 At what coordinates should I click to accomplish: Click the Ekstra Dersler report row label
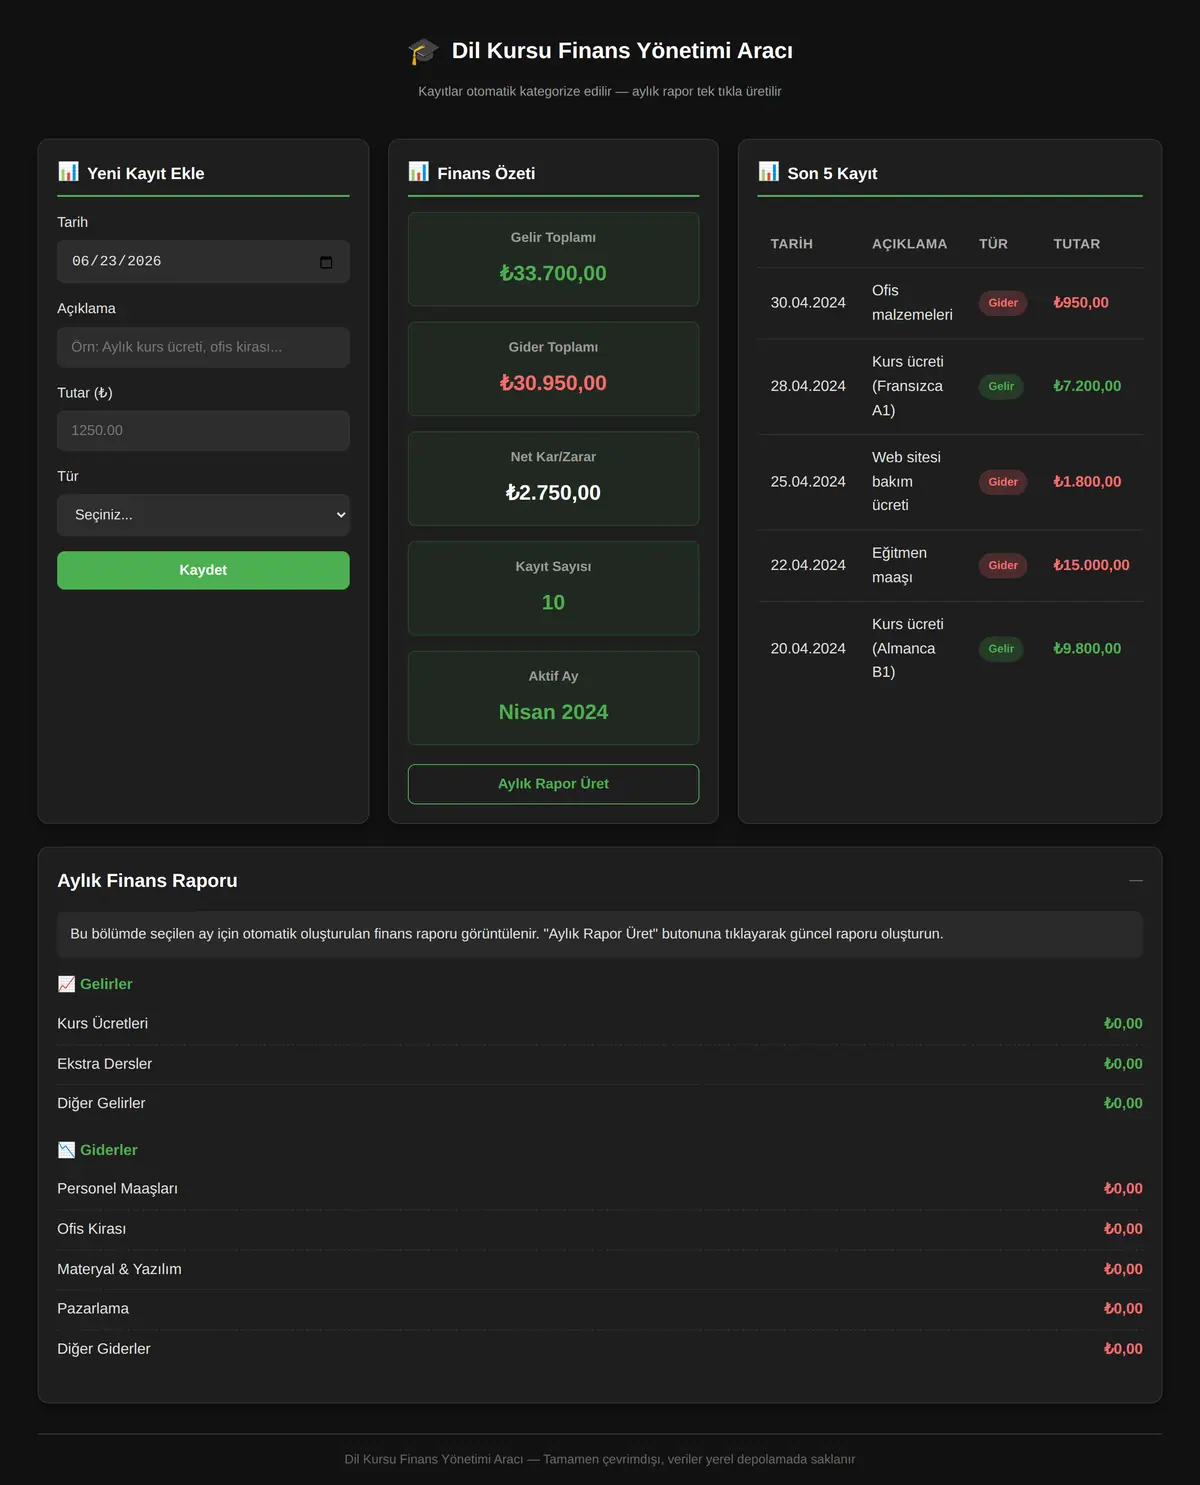tap(104, 1064)
